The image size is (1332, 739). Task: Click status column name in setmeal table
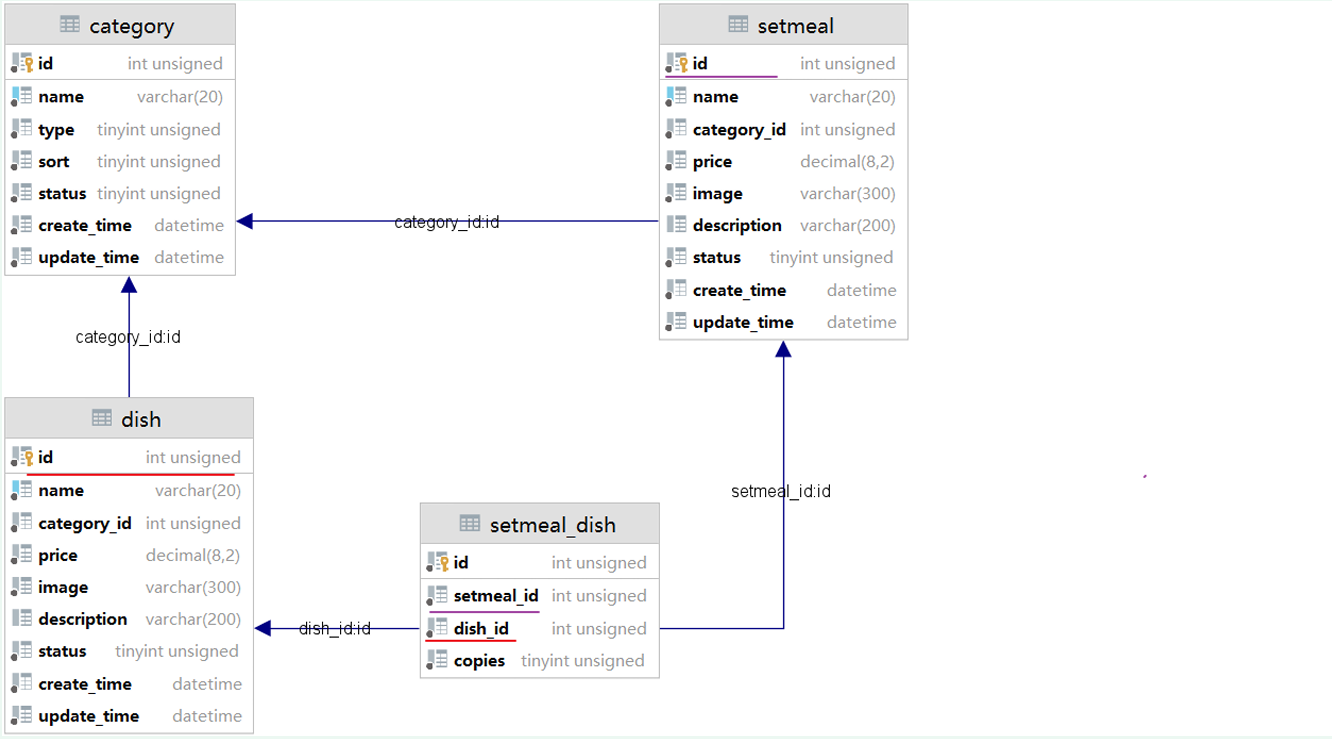(x=717, y=257)
